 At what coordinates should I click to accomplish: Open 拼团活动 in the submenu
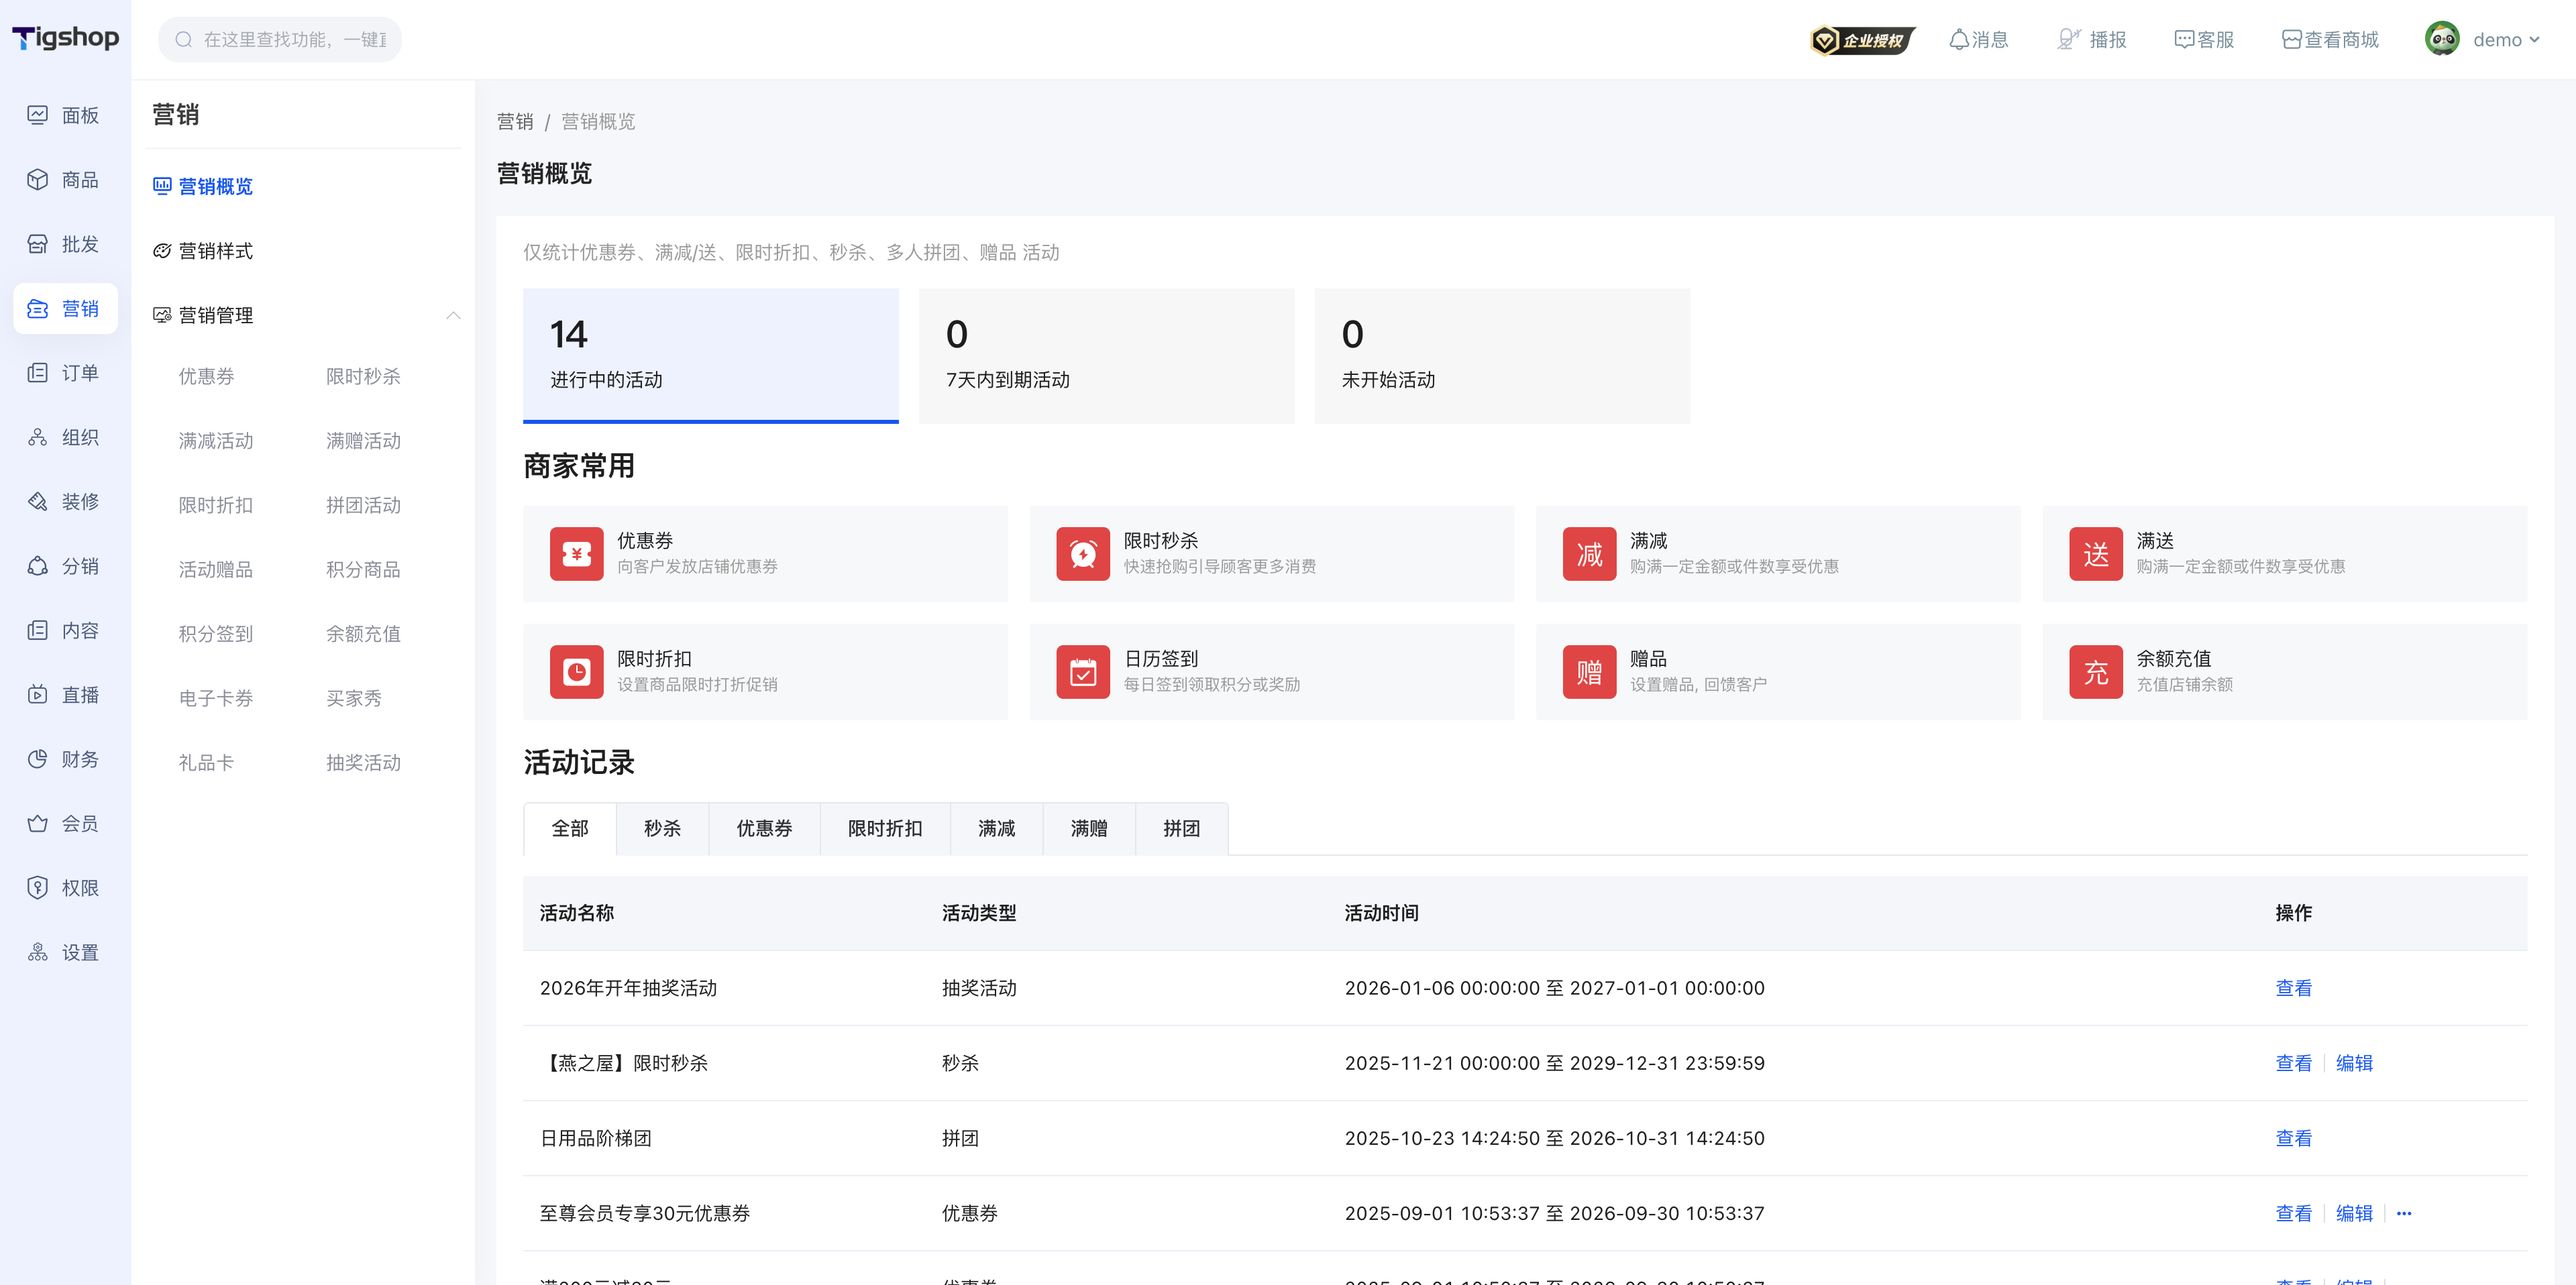[x=363, y=506]
